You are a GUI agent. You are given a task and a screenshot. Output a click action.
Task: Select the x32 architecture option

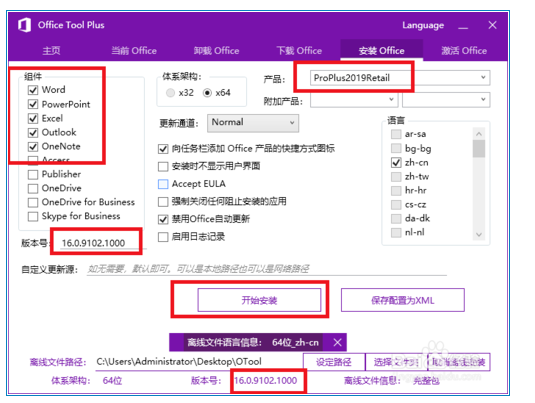[x=170, y=93]
